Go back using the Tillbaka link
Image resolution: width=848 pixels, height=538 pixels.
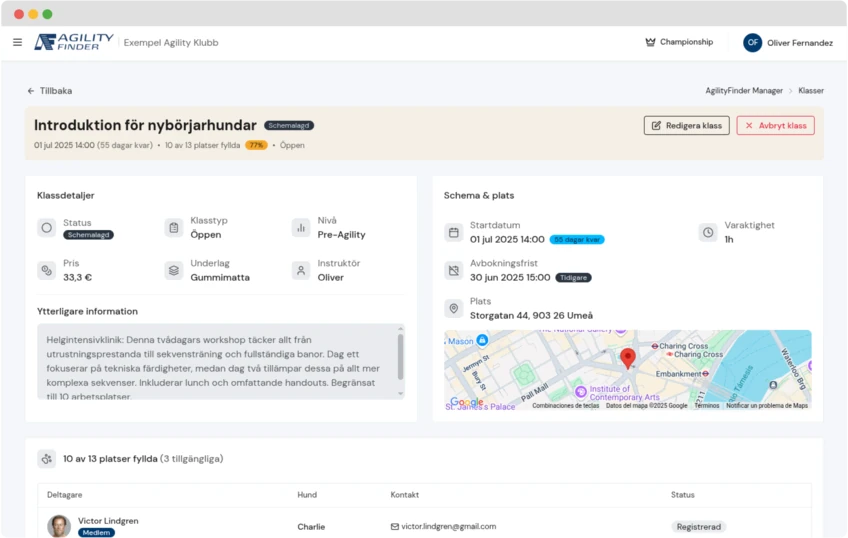click(50, 91)
